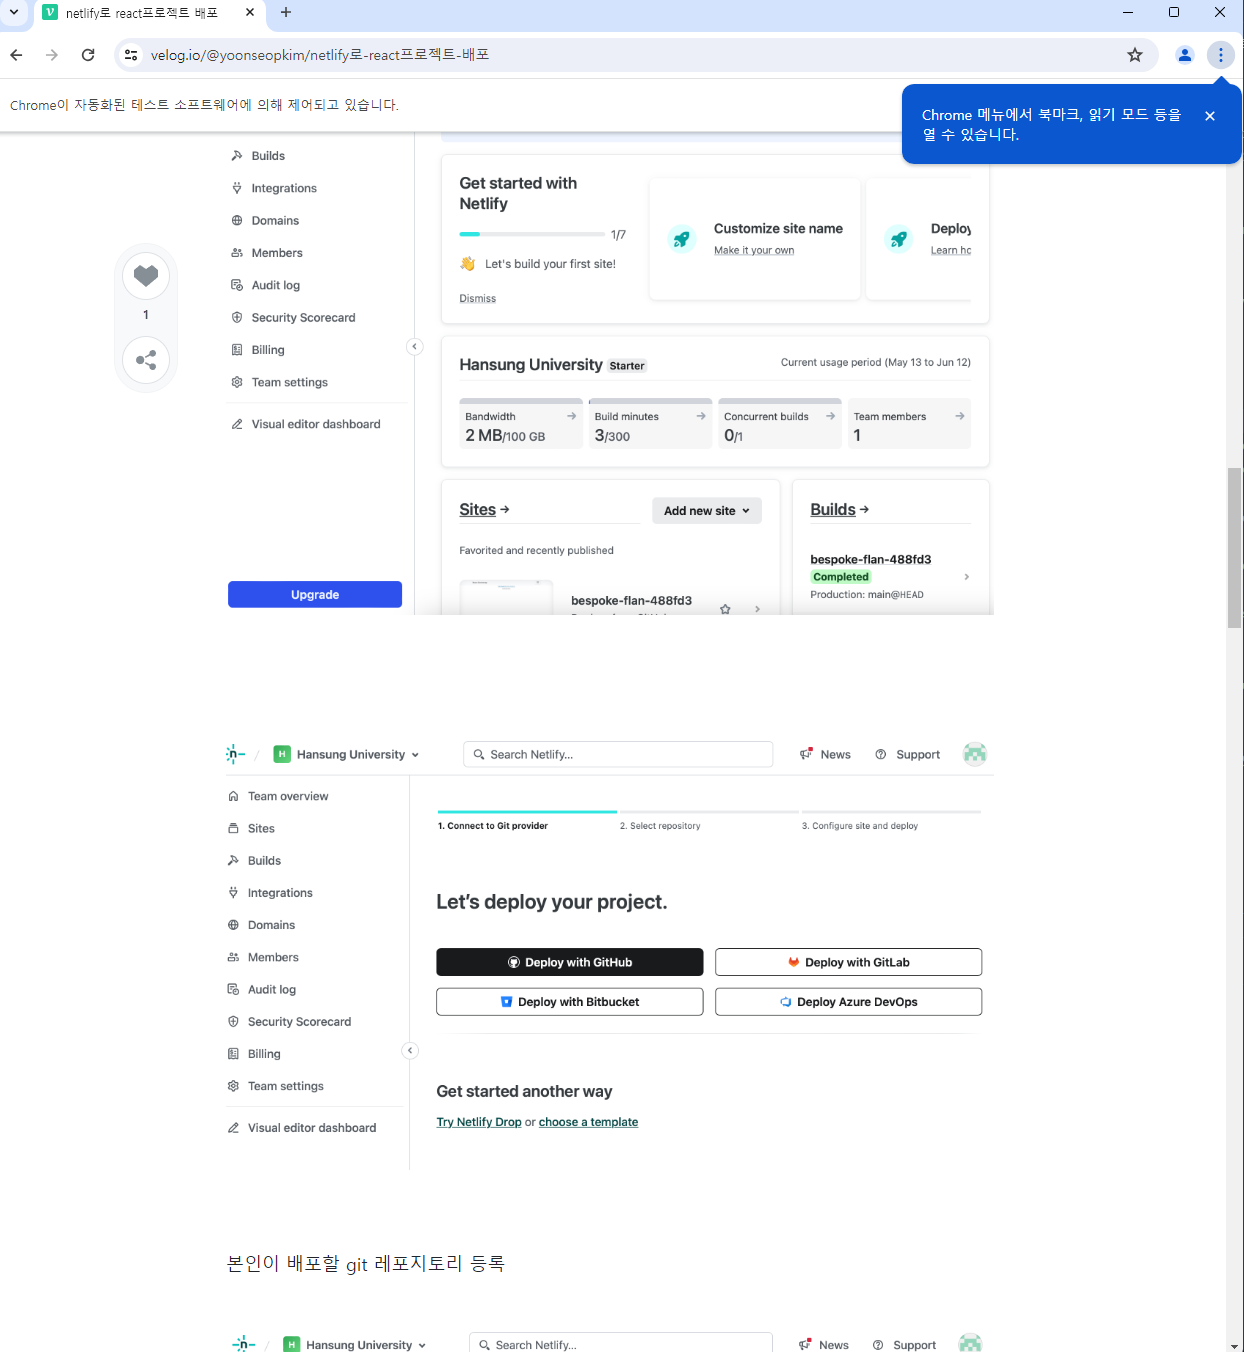Click choose a template link
The width and height of the screenshot is (1244, 1352).
(588, 1123)
